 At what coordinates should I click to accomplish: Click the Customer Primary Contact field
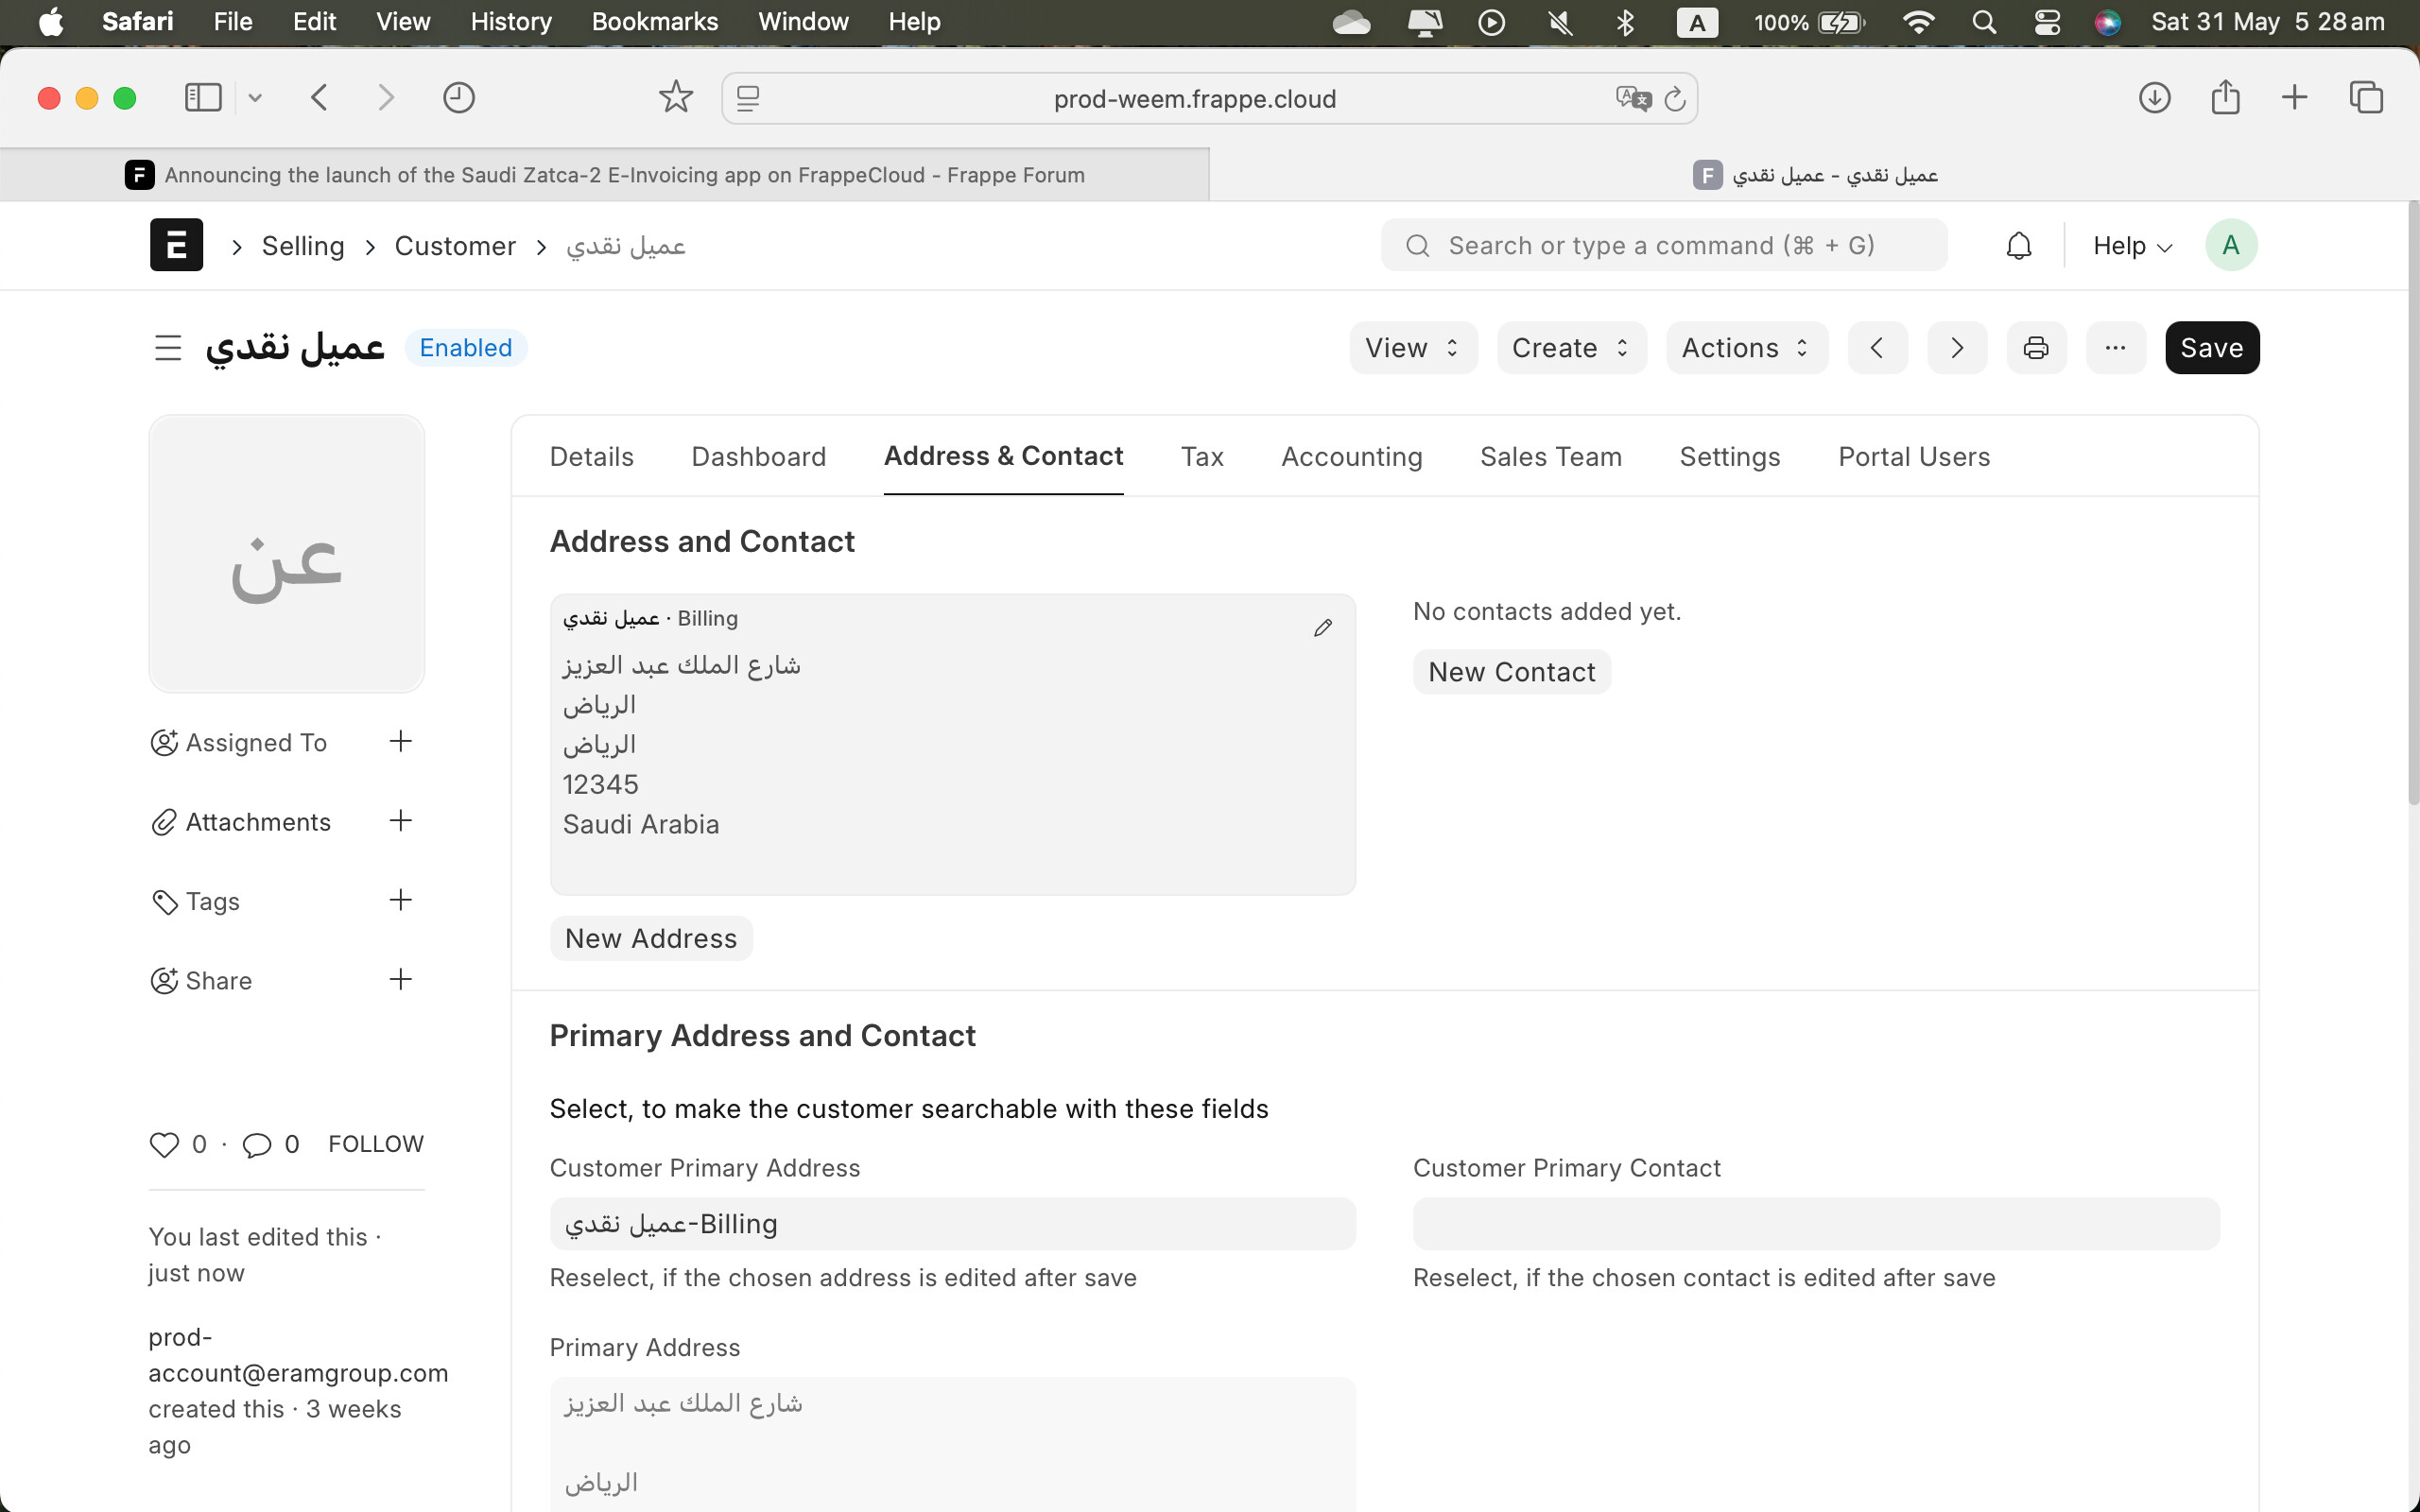pos(1816,1224)
